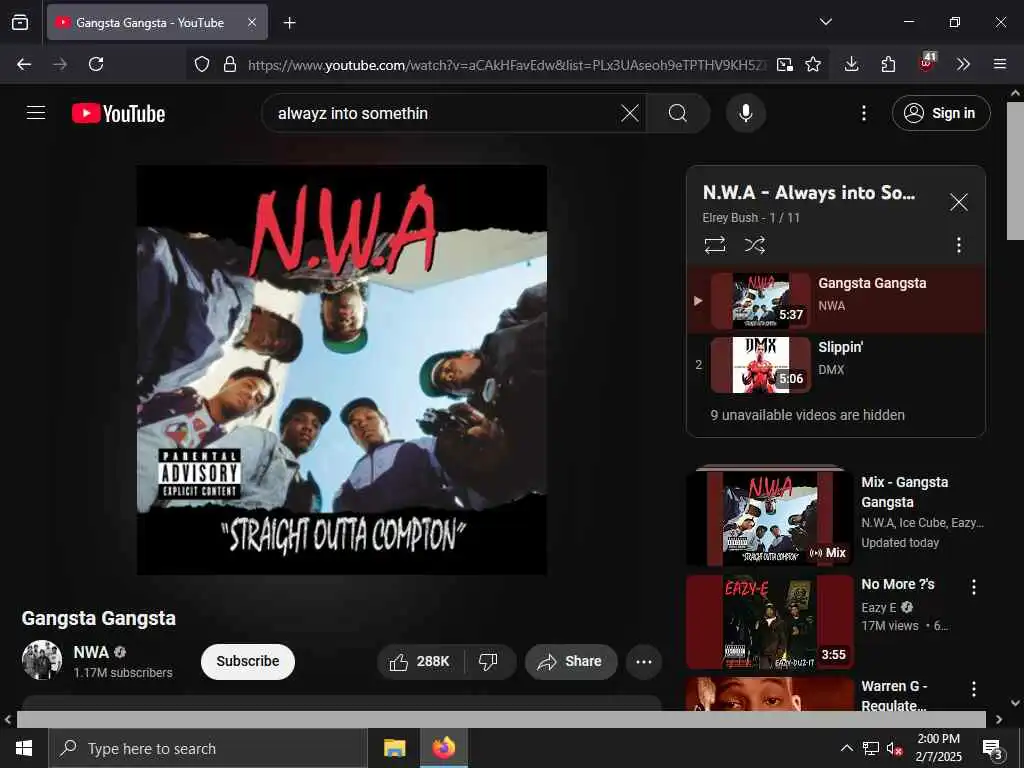Toggle loop playlist

click(715, 245)
